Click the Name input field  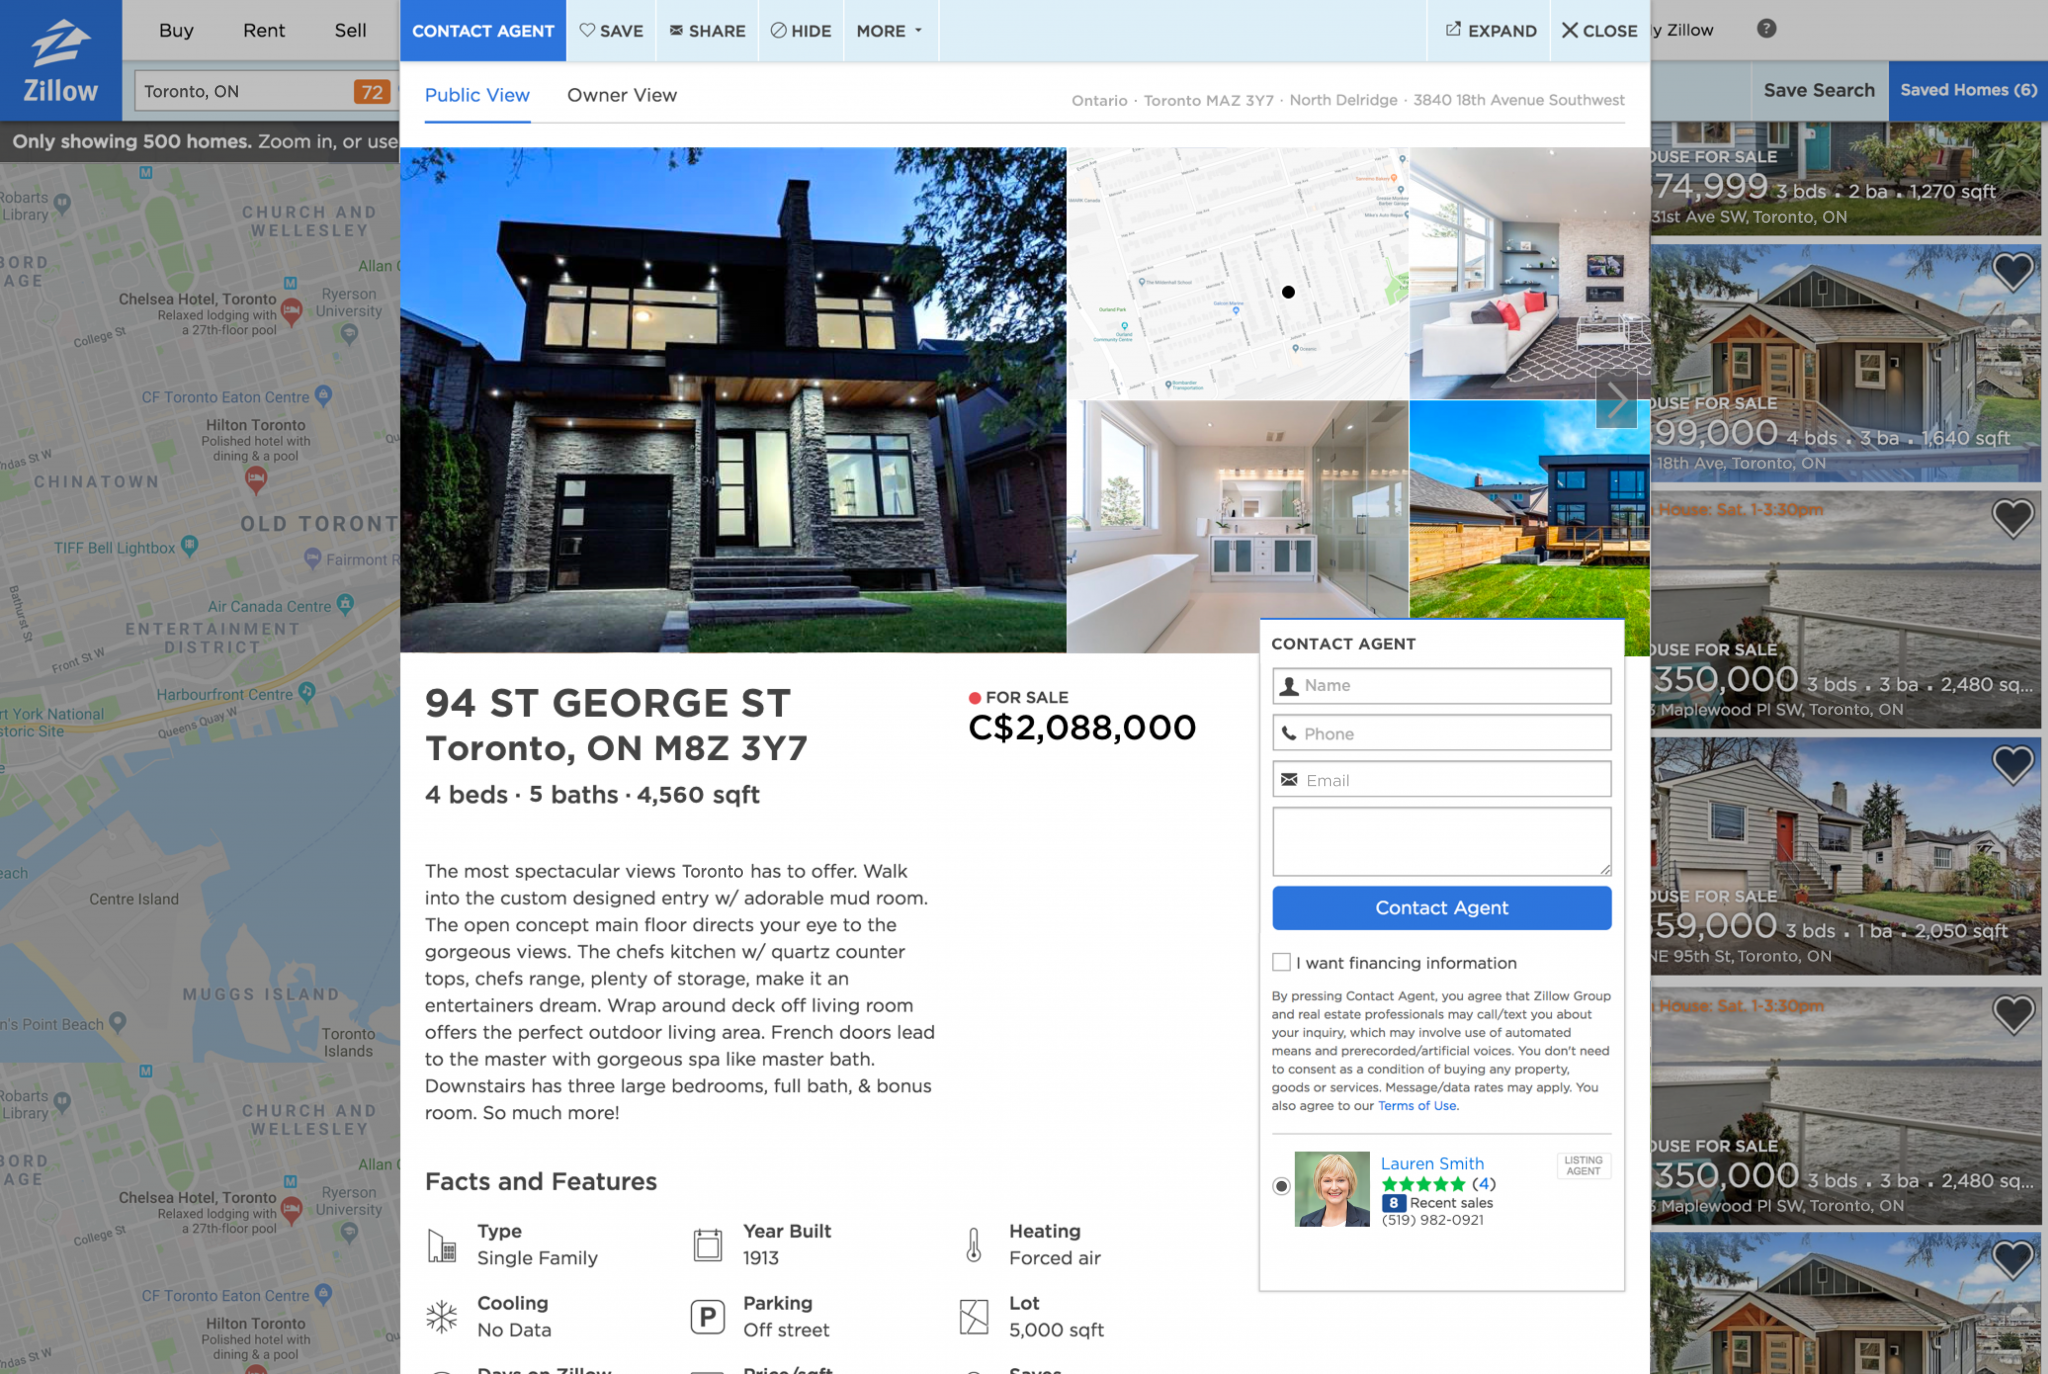[1441, 685]
